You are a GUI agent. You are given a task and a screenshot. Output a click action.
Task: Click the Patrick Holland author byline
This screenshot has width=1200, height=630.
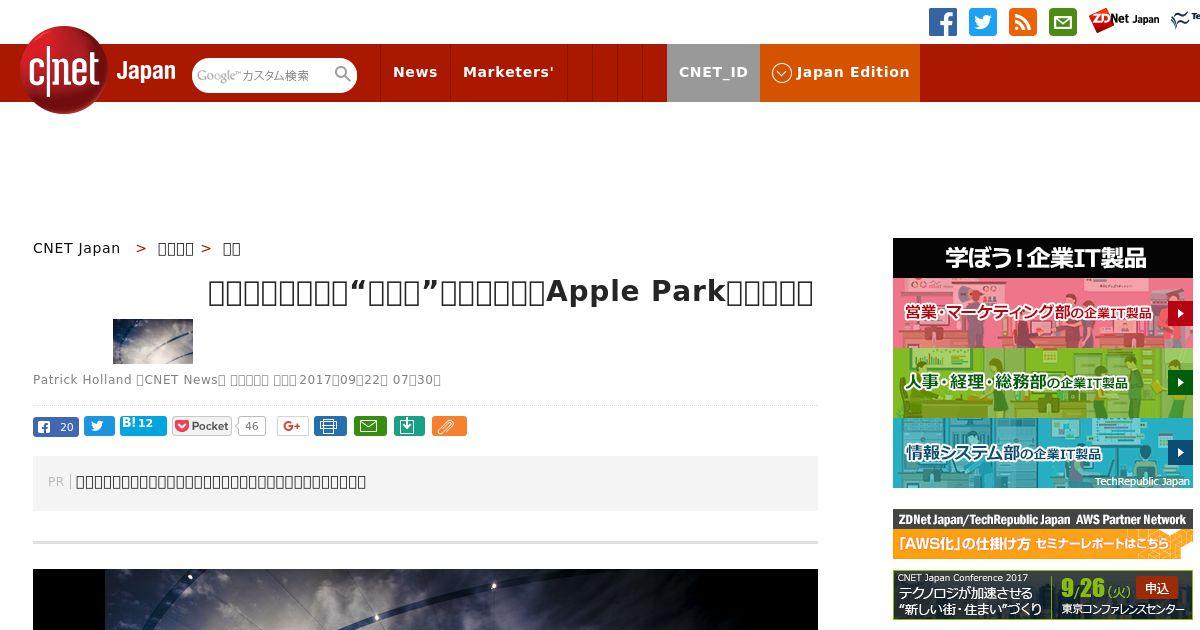coord(82,380)
